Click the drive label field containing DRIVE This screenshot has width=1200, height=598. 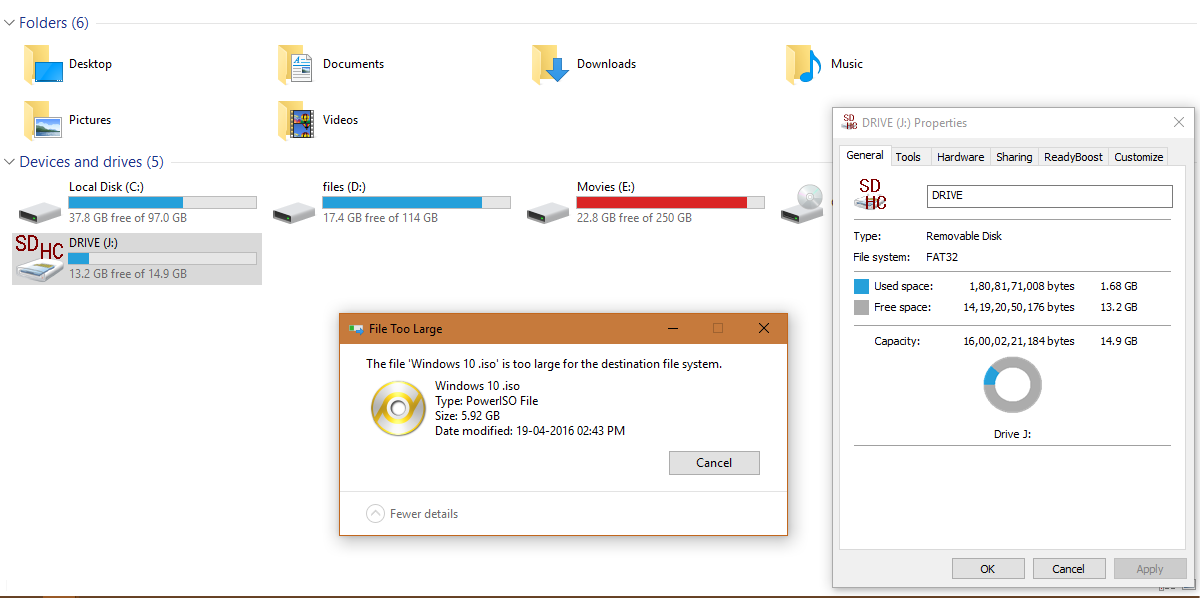pyautogui.click(x=1049, y=196)
